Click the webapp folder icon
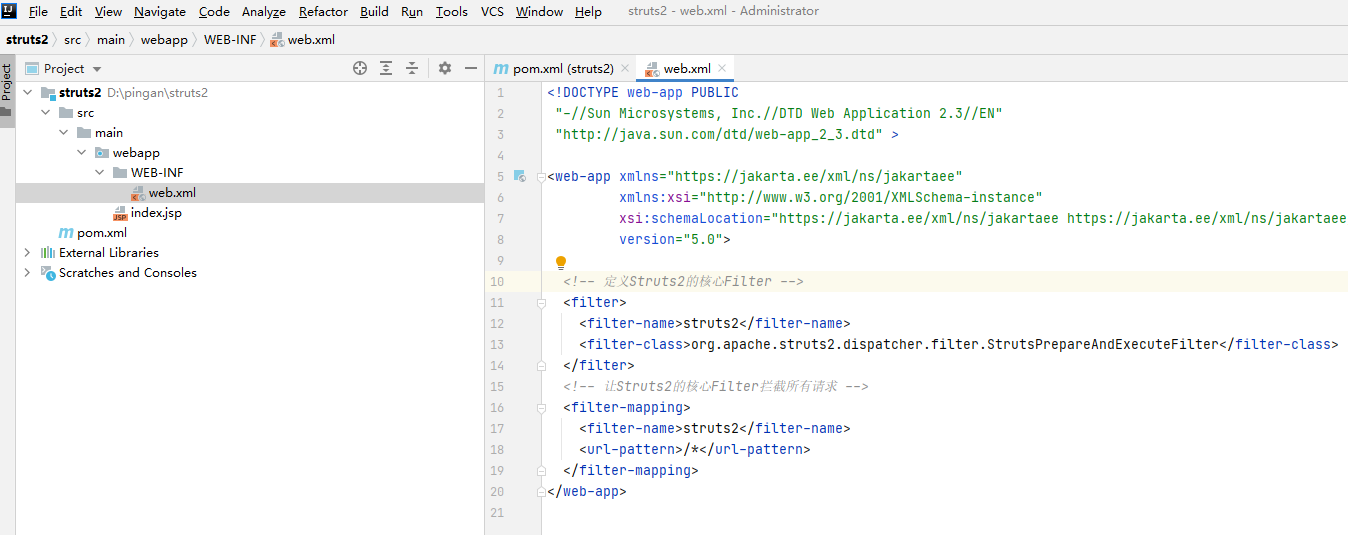This screenshot has width=1348, height=535. (x=102, y=153)
